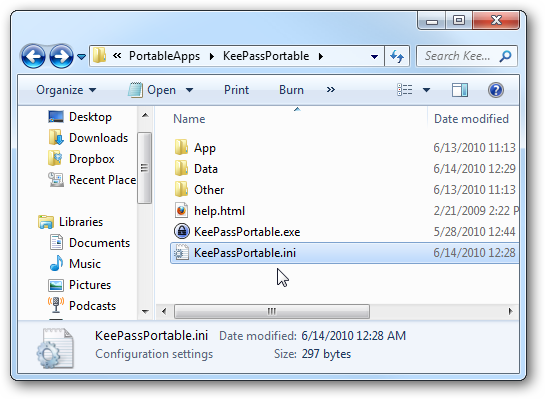Screen dimensions: 545x399
Task: Click navigation pane scroll down arrow
Action: tap(145, 311)
